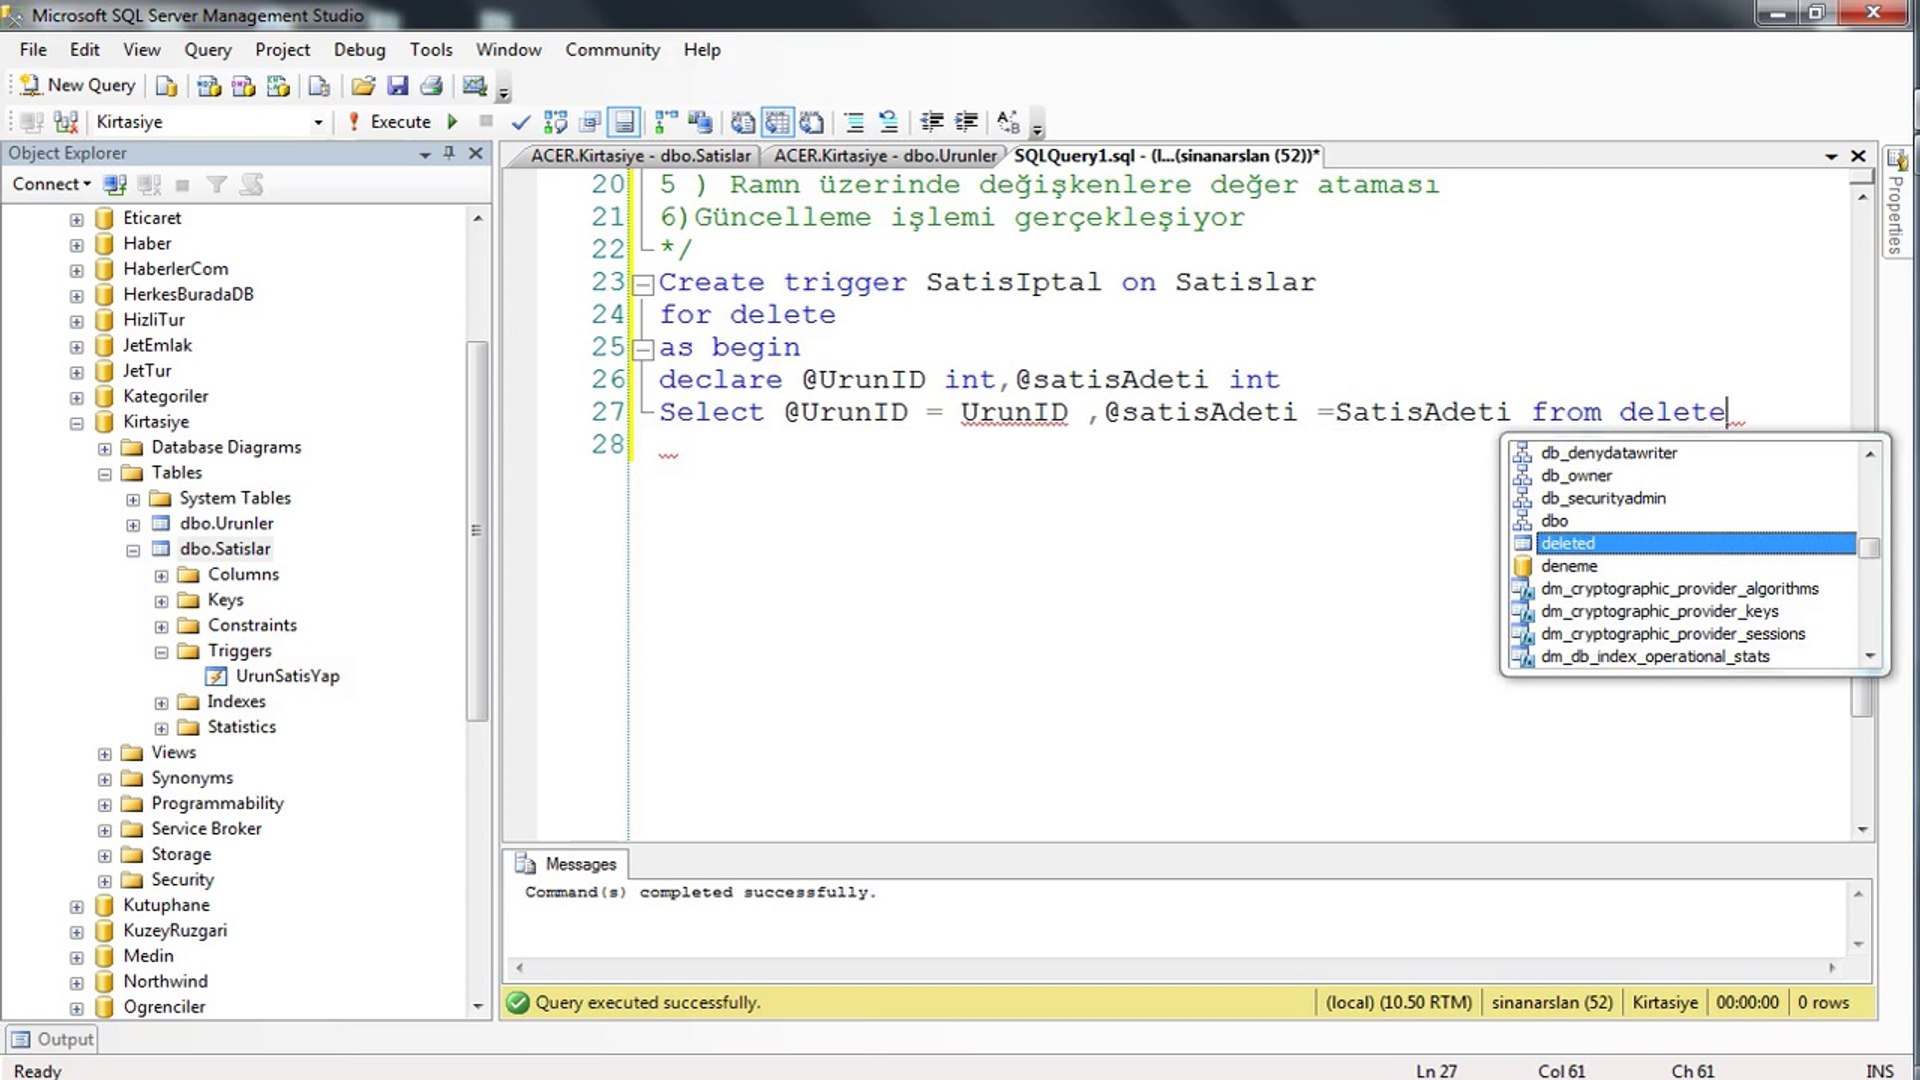Click the Print icon in toolbar

[x=432, y=86]
